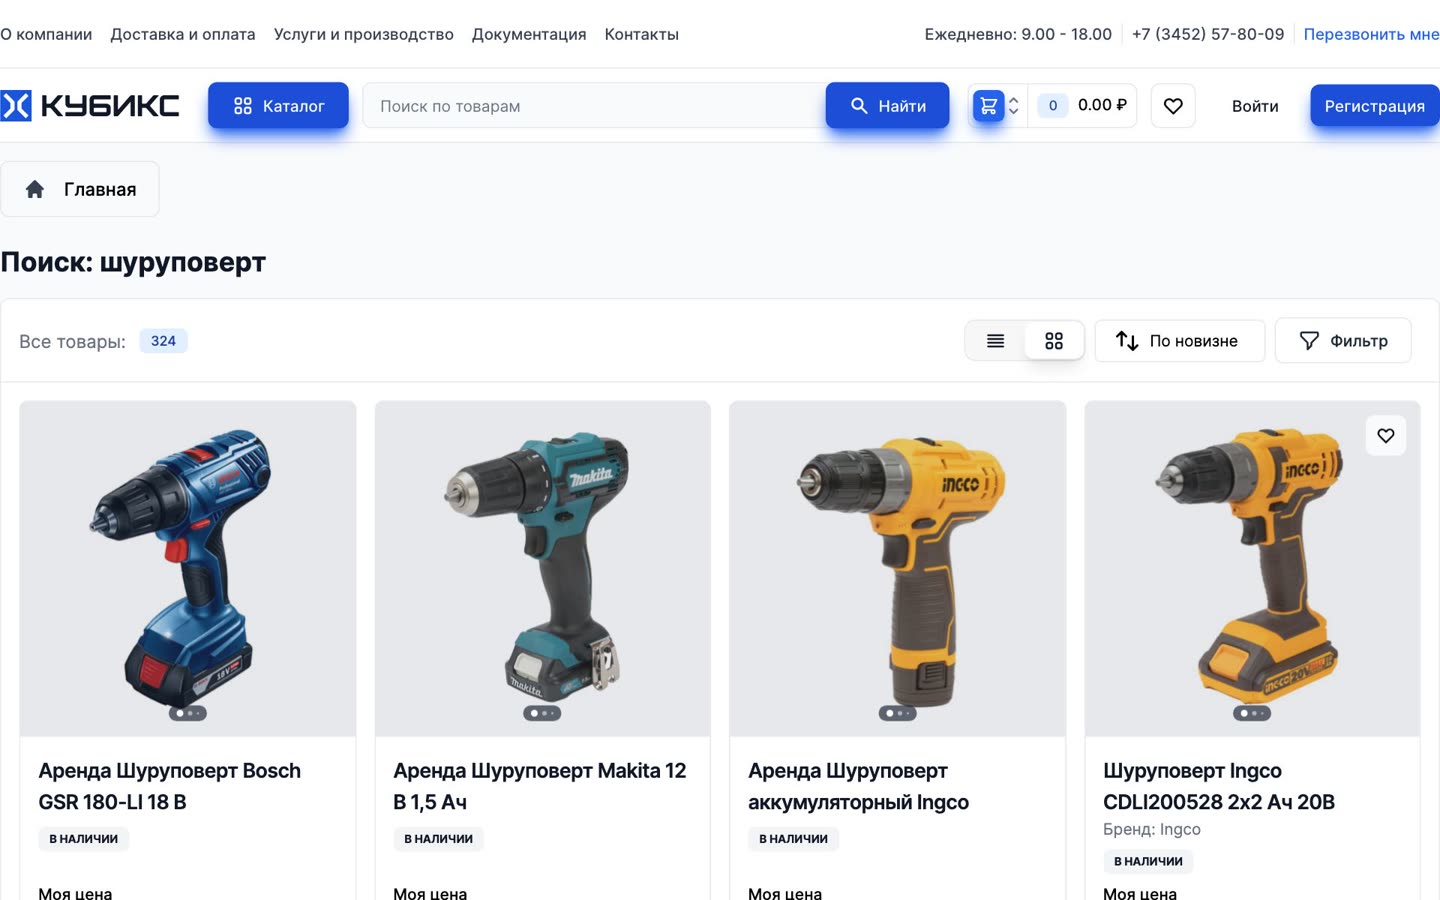Open Аренда Шуруповерт Makita 12 В title
Viewport: 1440px width, 900px height.
point(540,786)
